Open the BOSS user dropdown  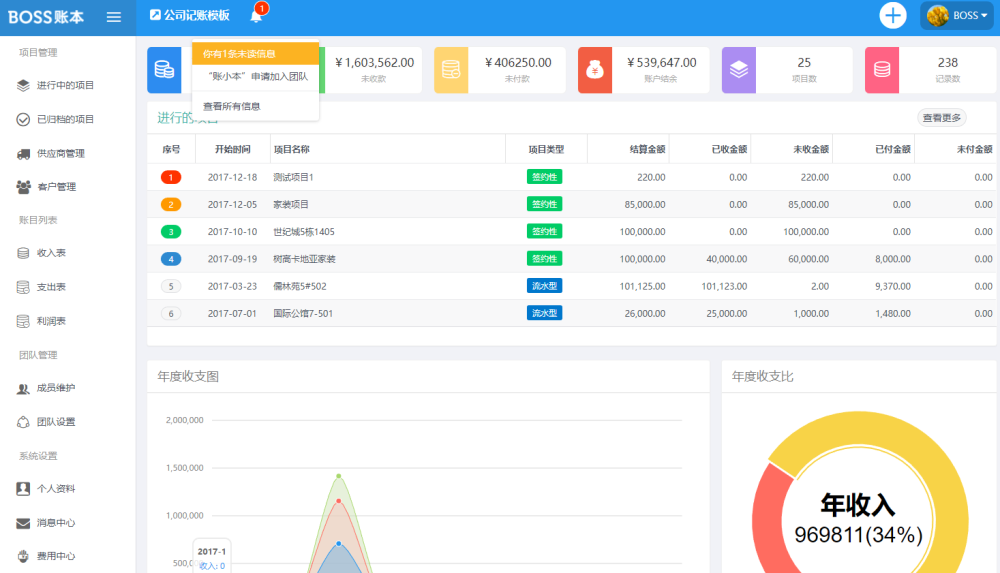tap(957, 15)
